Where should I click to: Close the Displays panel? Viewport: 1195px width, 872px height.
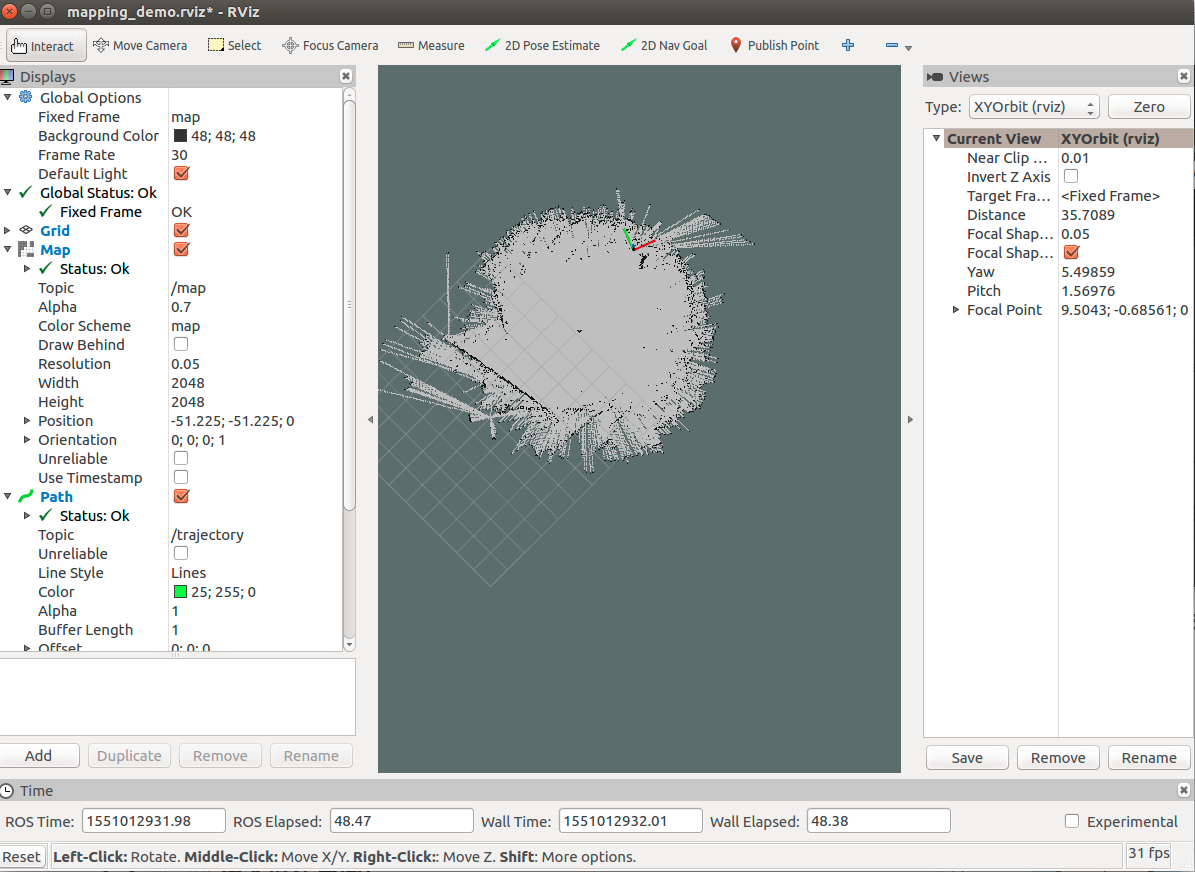point(346,76)
